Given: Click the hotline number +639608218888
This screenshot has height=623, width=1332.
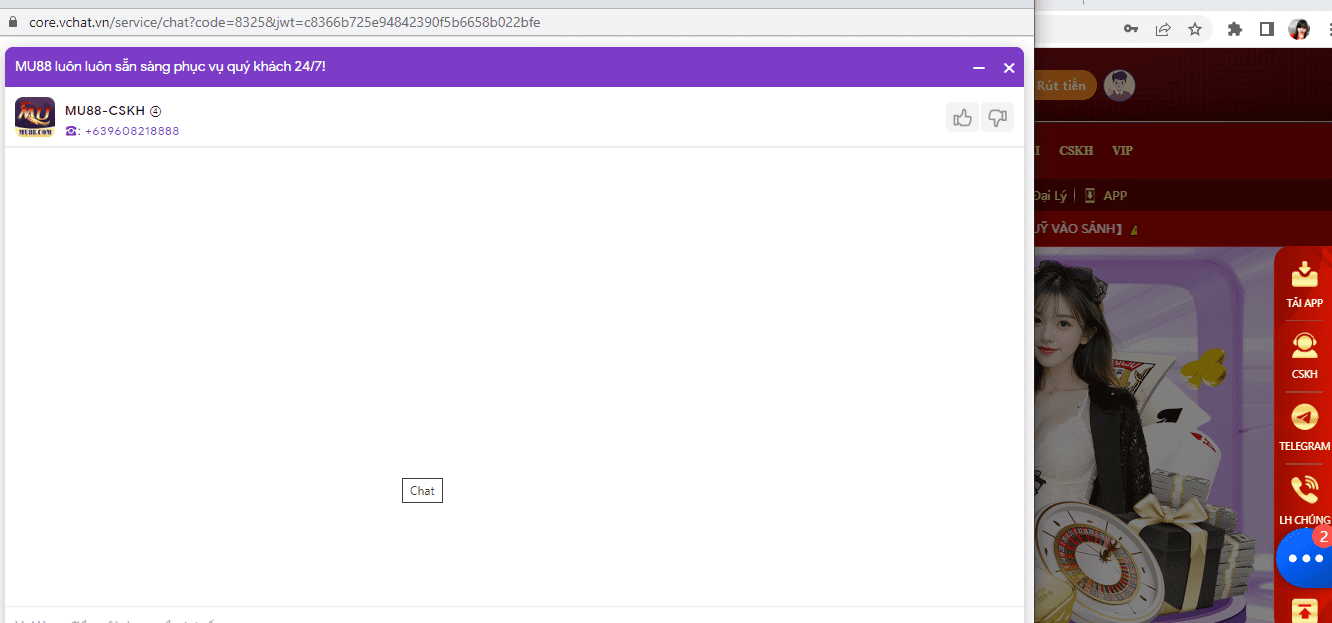Looking at the screenshot, I should pos(131,131).
